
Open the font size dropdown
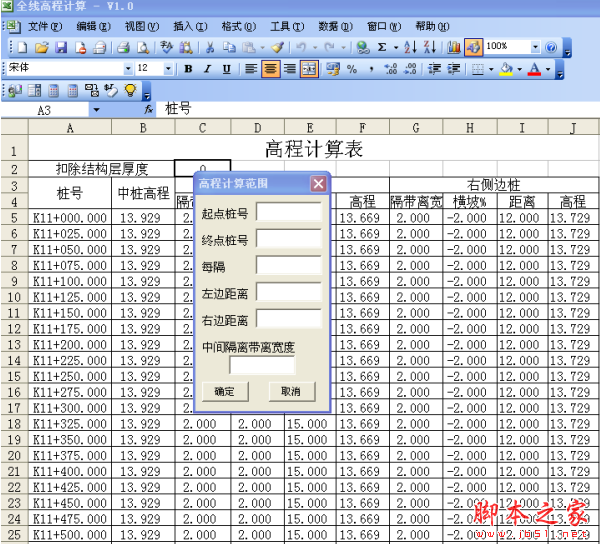(169, 69)
